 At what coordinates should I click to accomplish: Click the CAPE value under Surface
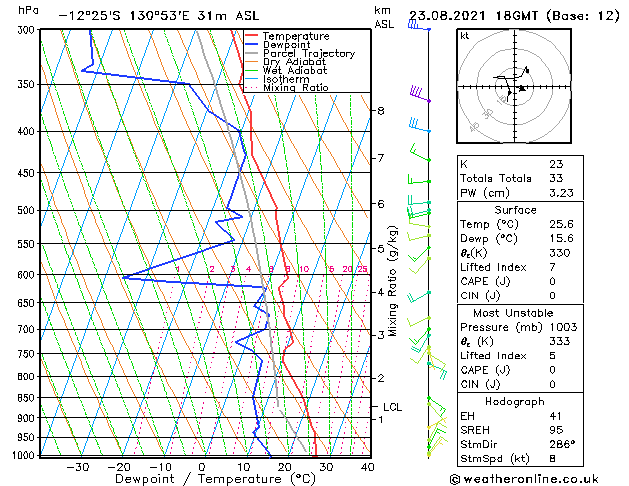(x=552, y=281)
